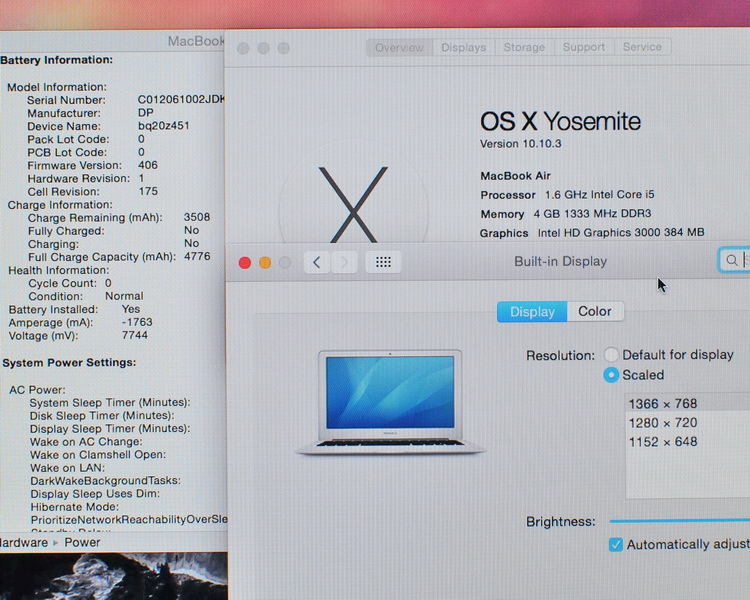Viewport: 750px width, 600px height.
Task: Click the Battery Installed Yes row
Action: tap(75, 309)
